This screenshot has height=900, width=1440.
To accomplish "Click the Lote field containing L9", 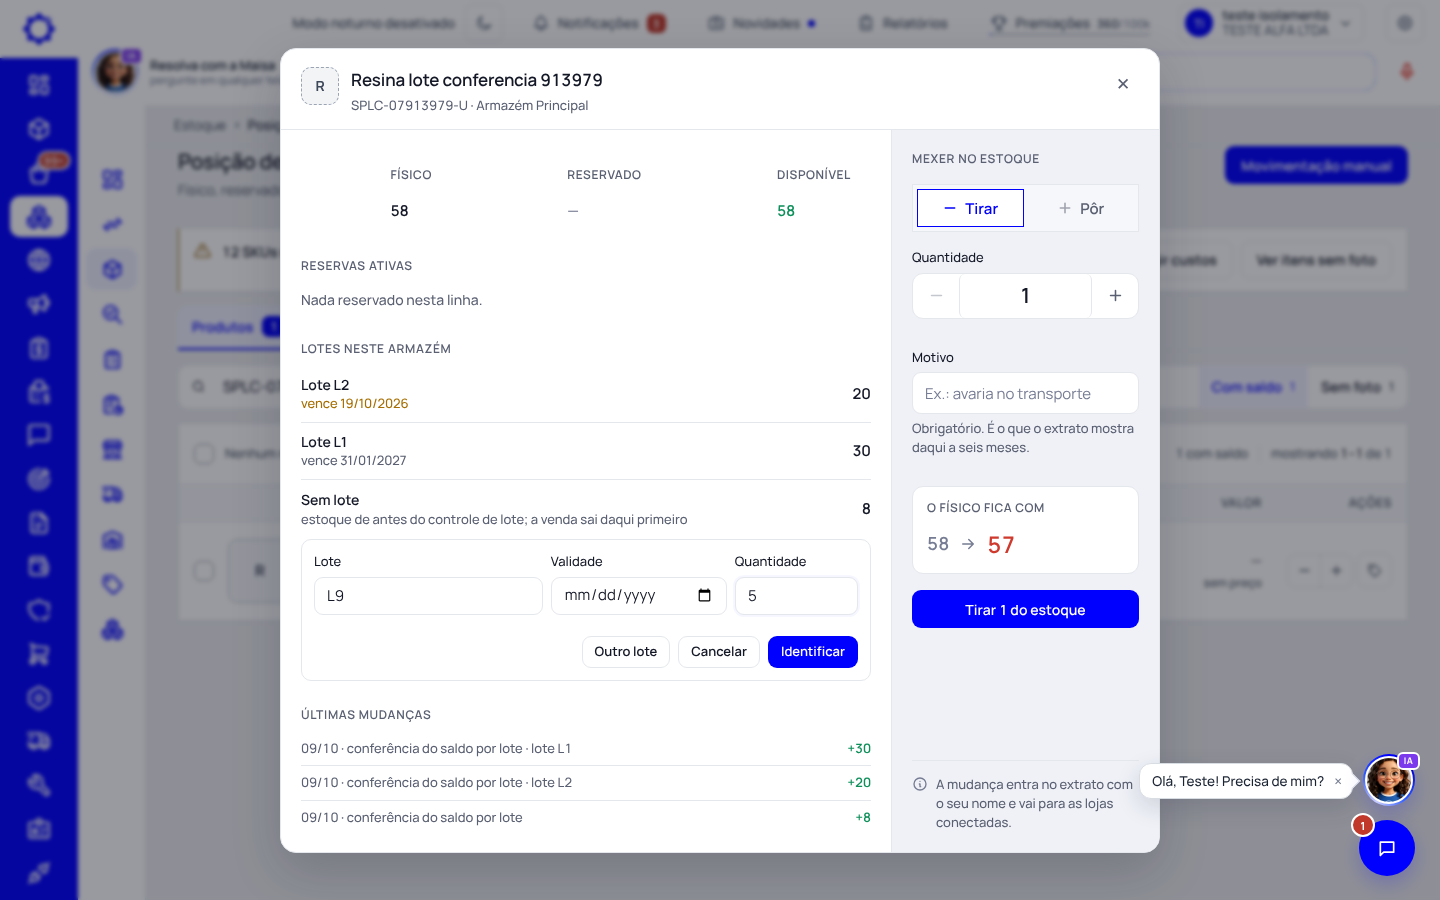I will tap(428, 595).
